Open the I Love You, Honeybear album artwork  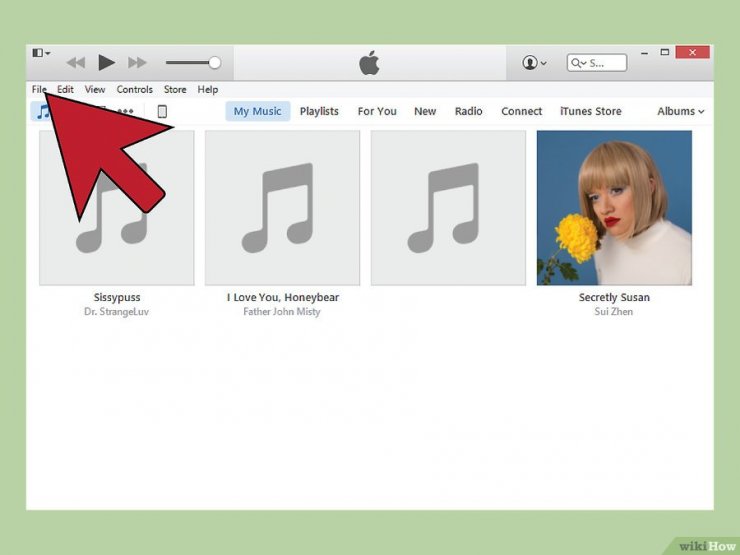tap(282, 208)
